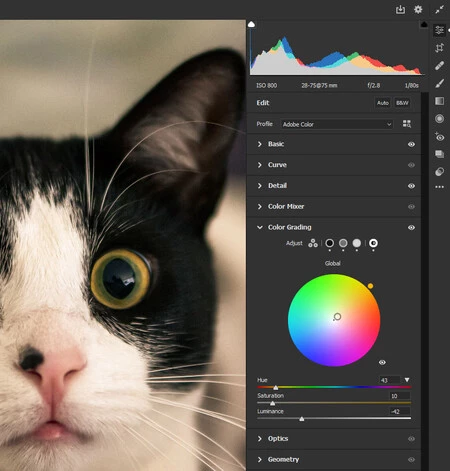Click the save image download icon
Viewport: 450px width, 471px height.
tap(400, 10)
